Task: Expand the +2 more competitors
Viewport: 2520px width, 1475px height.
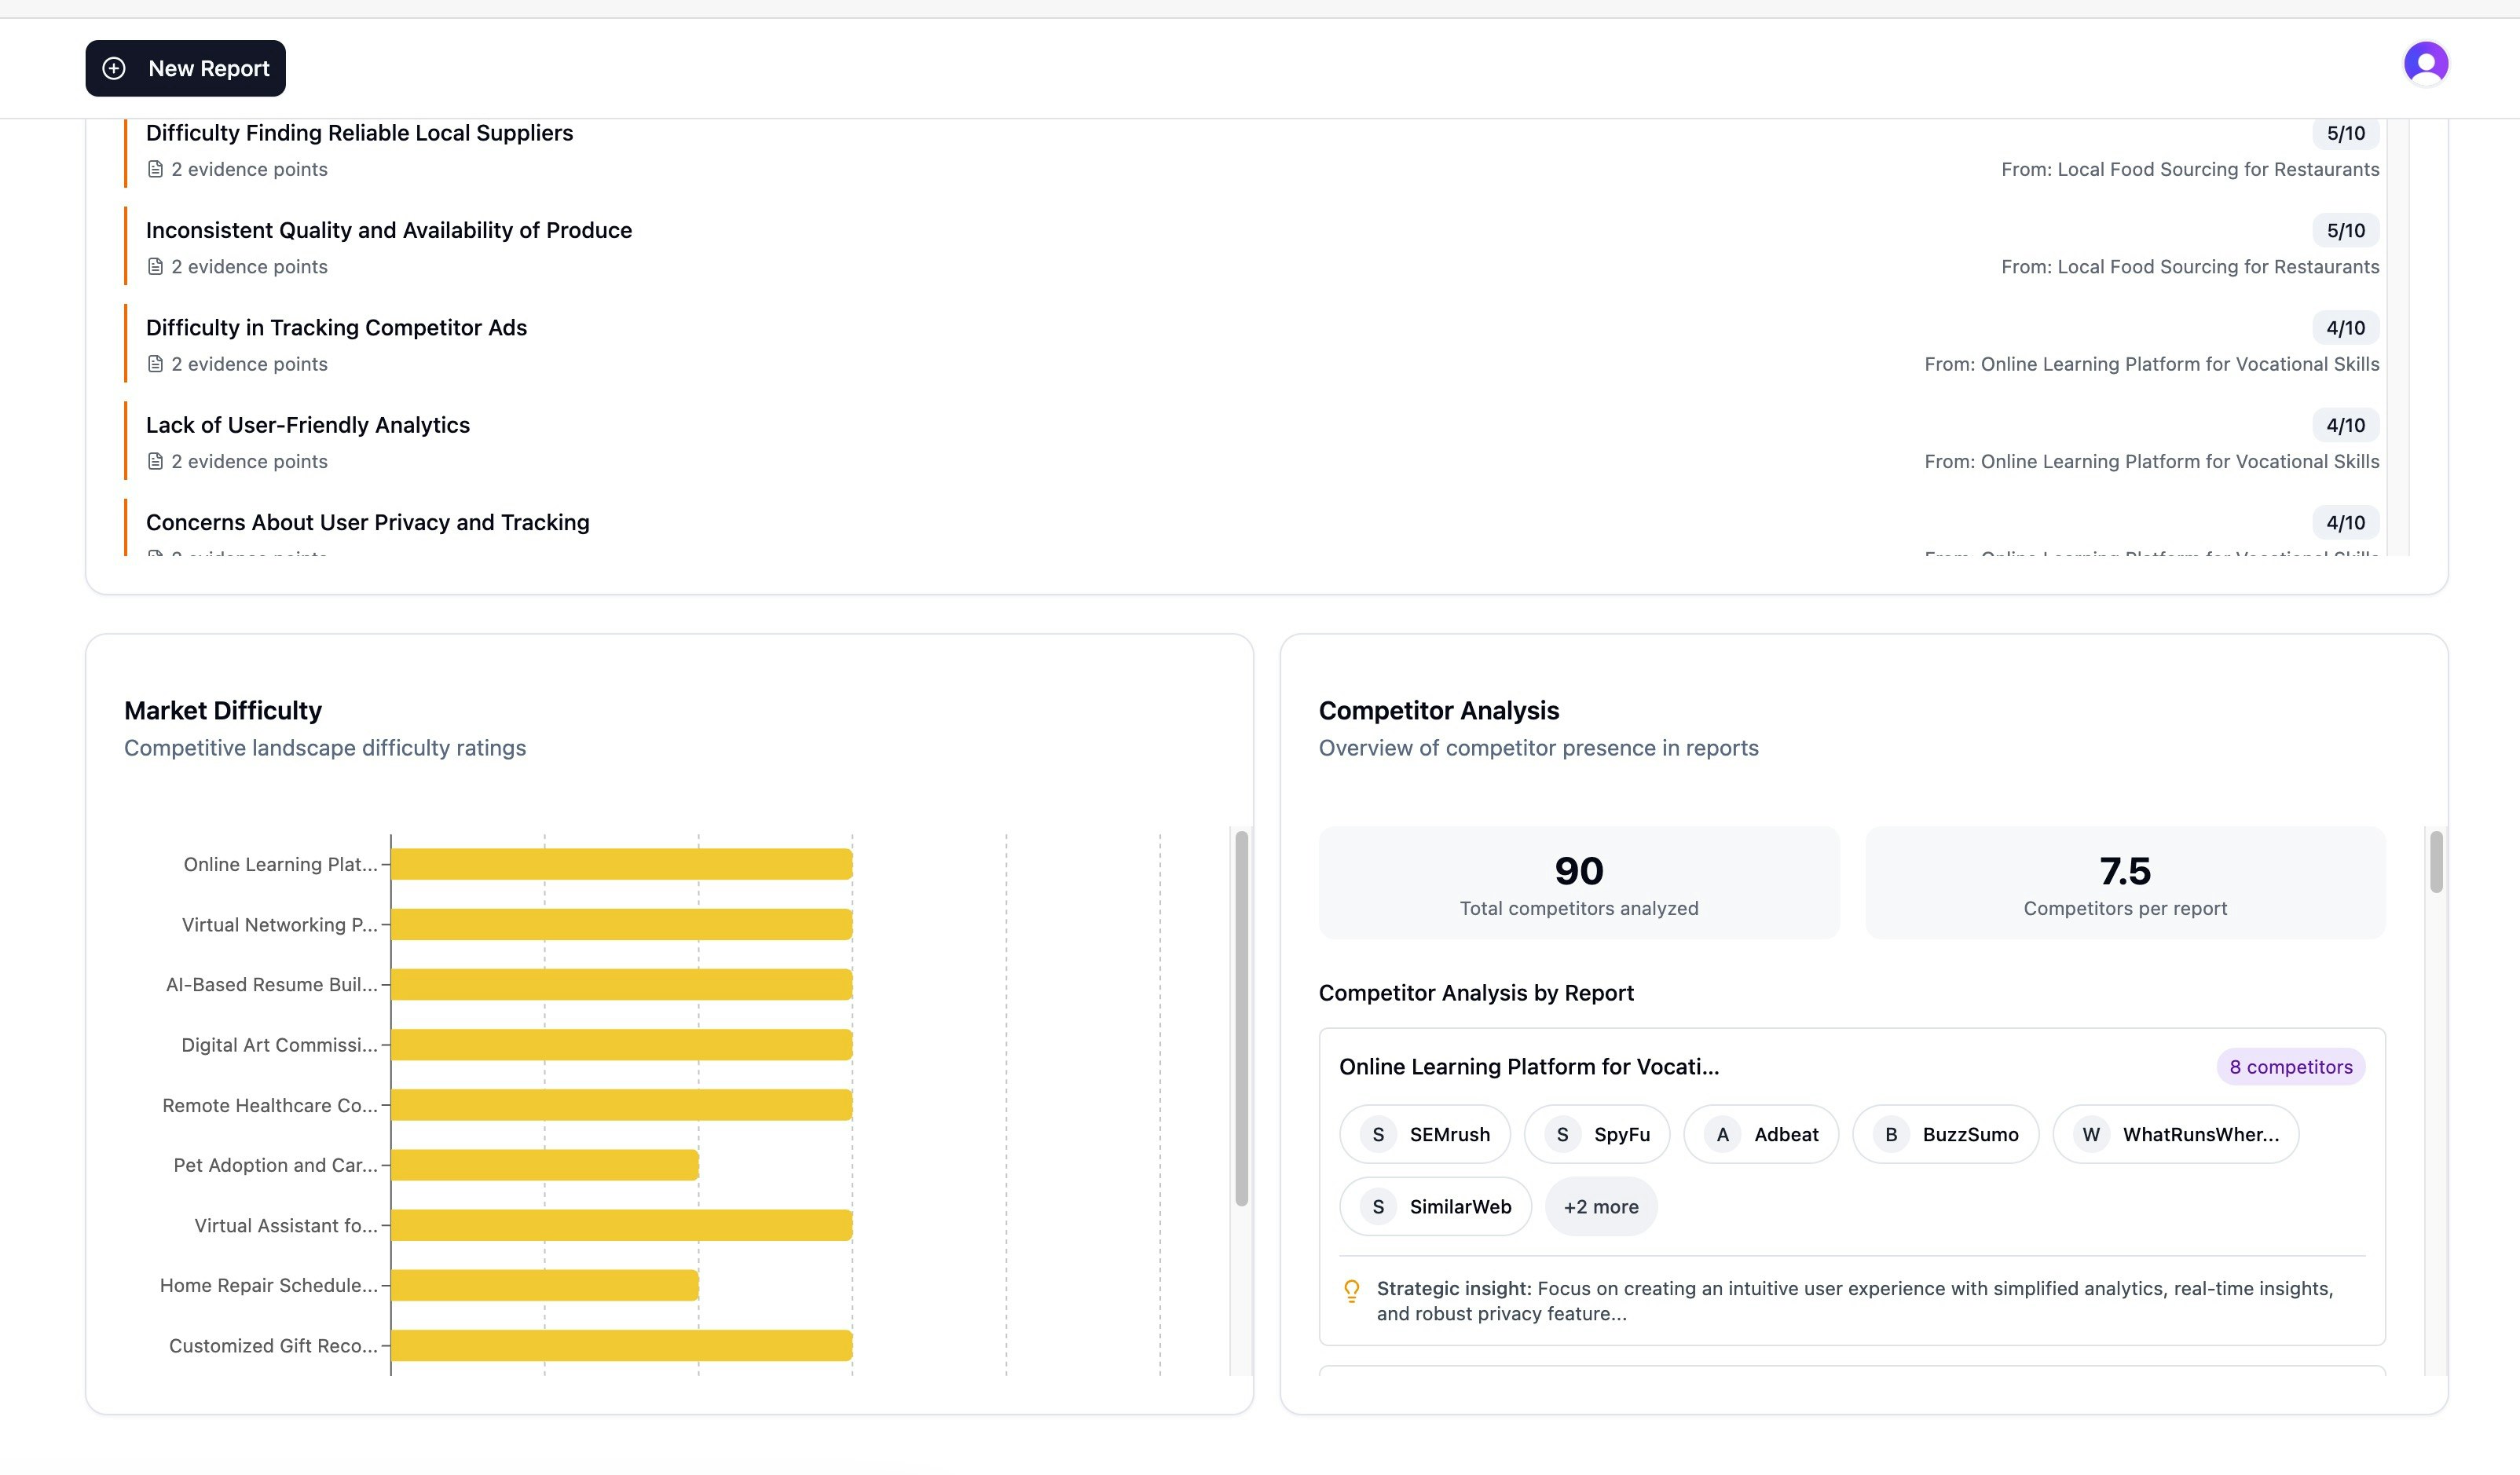Action: [x=1600, y=1207]
